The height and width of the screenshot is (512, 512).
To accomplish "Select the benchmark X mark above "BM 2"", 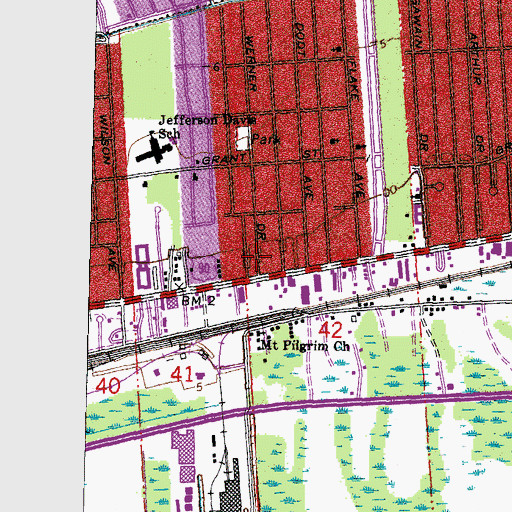I will click(180, 286).
